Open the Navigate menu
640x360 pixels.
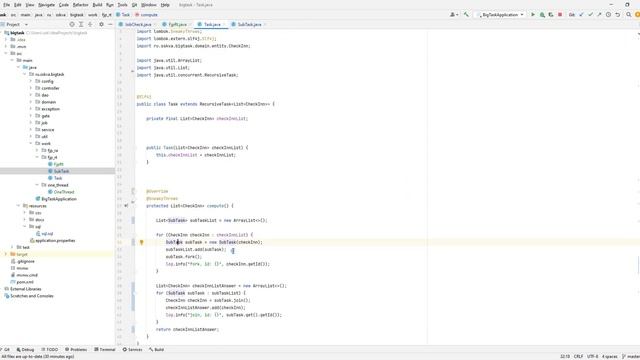point(47,5)
